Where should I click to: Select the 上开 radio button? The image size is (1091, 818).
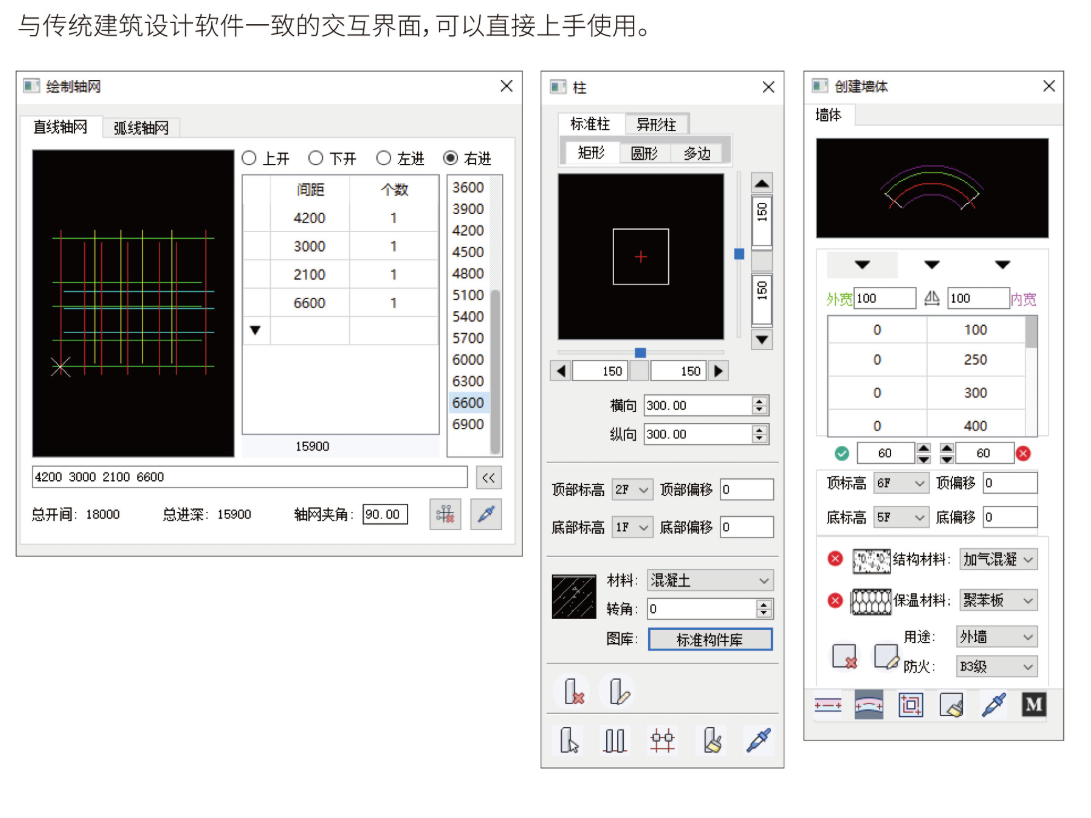point(250,158)
